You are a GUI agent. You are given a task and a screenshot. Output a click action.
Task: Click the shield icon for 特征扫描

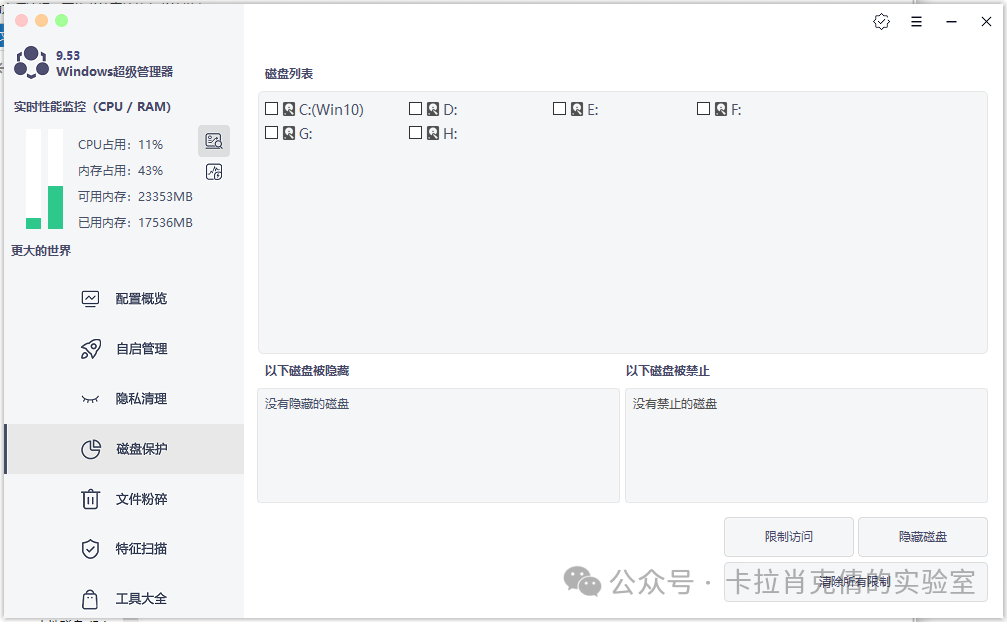tap(90, 549)
